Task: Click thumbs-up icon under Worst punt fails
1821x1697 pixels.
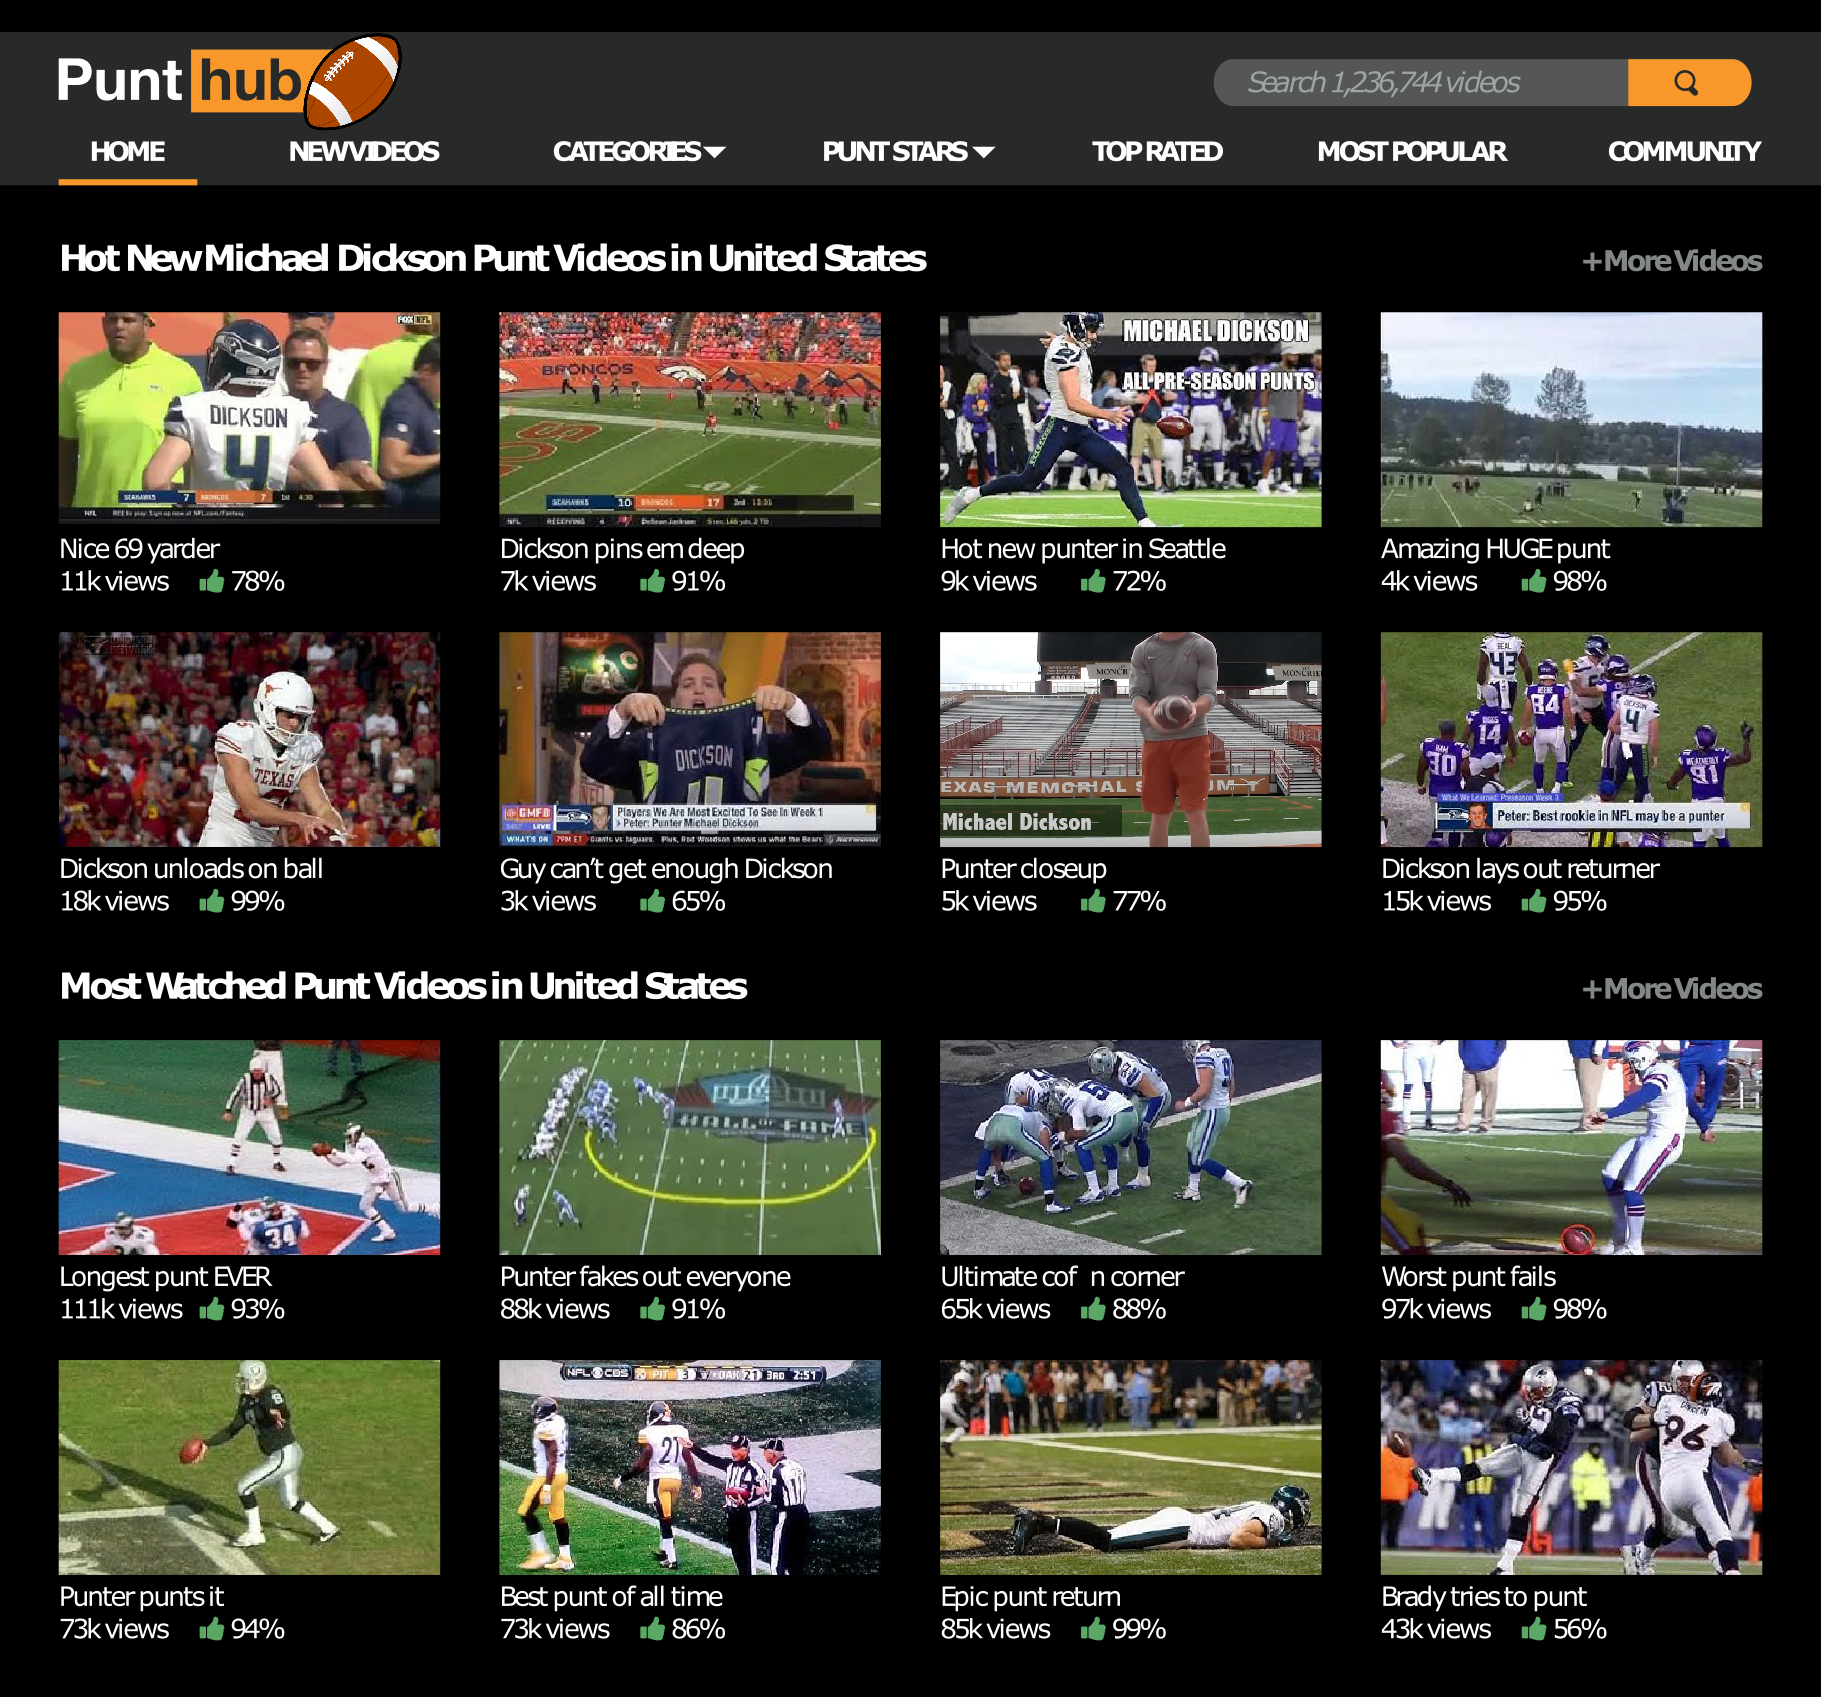Action: click(x=1534, y=1309)
